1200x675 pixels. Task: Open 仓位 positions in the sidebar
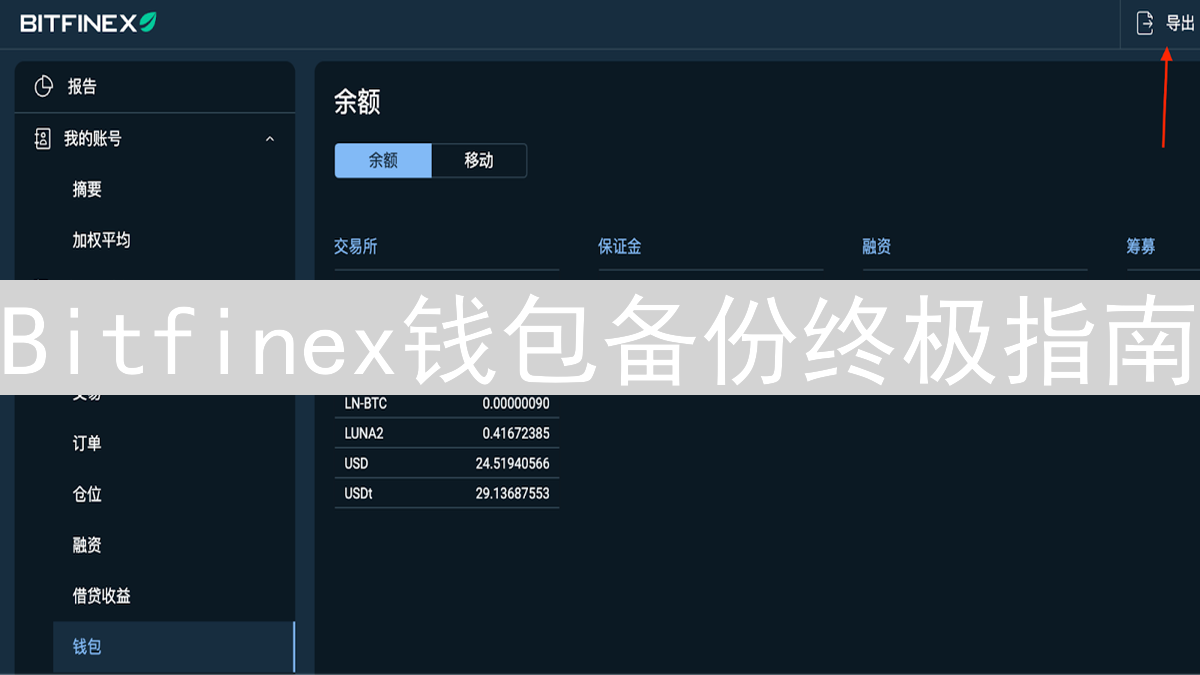point(87,494)
